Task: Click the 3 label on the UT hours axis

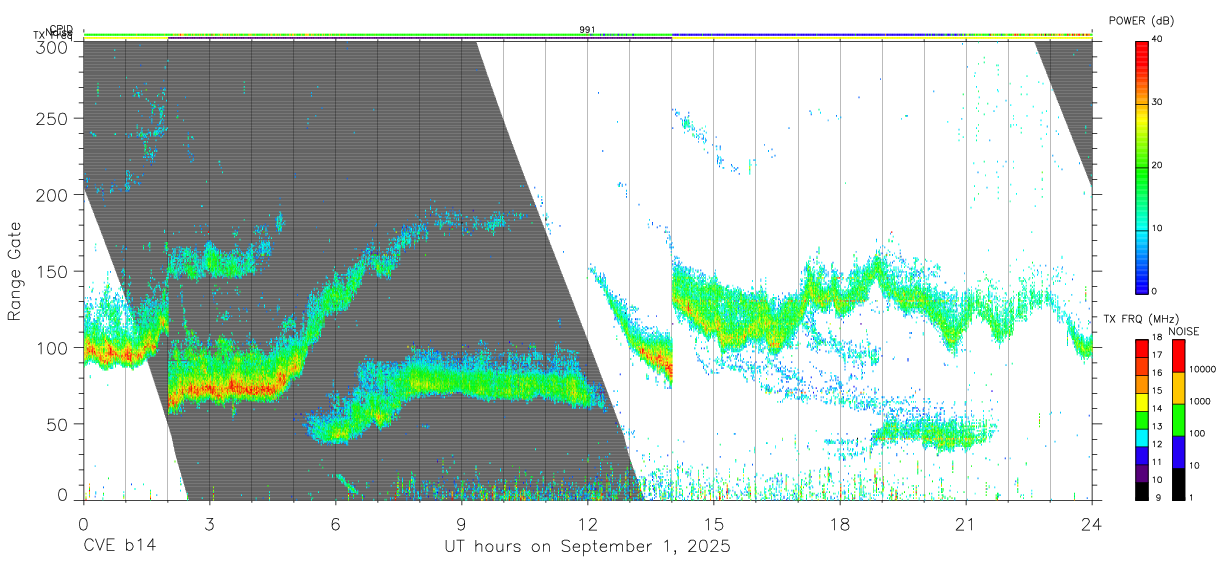Action: tap(209, 524)
